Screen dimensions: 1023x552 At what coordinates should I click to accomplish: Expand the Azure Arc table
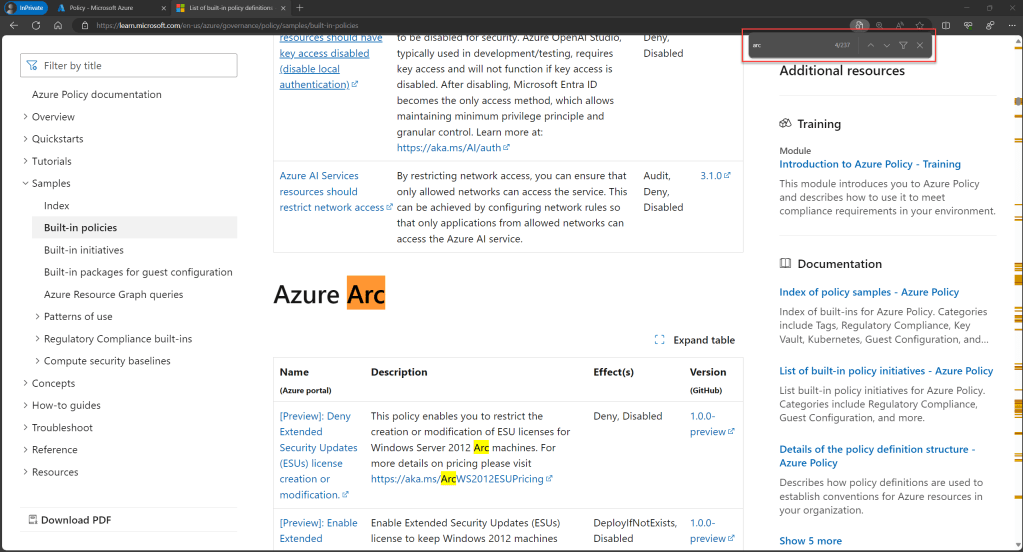[695, 340]
